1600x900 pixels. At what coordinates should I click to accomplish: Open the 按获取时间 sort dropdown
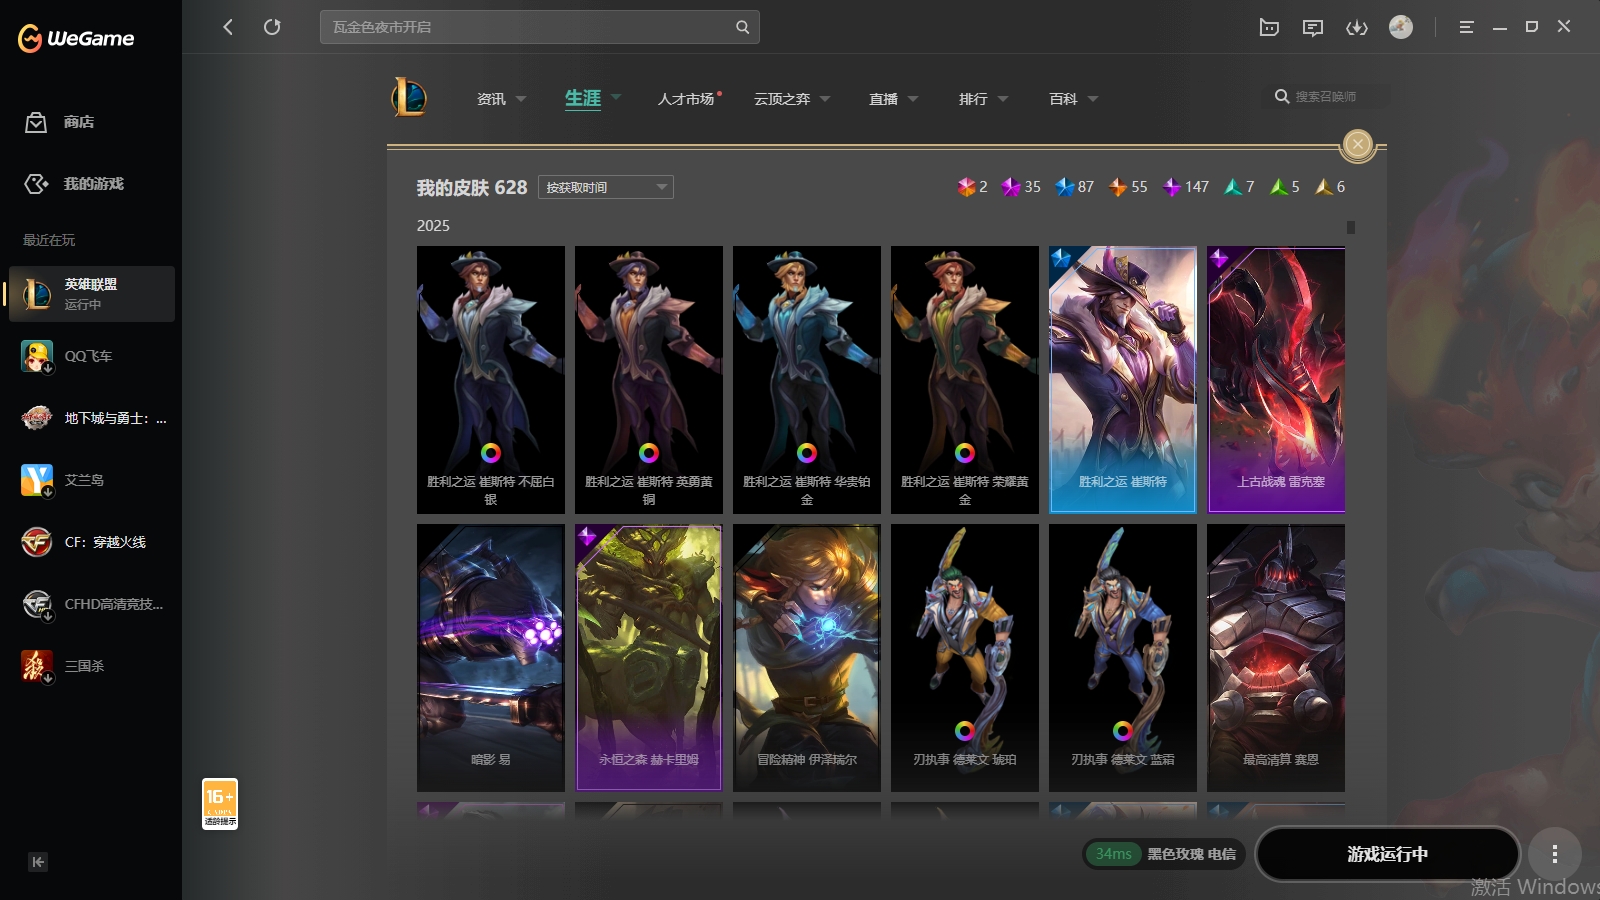pyautogui.click(x=605, y=187)
